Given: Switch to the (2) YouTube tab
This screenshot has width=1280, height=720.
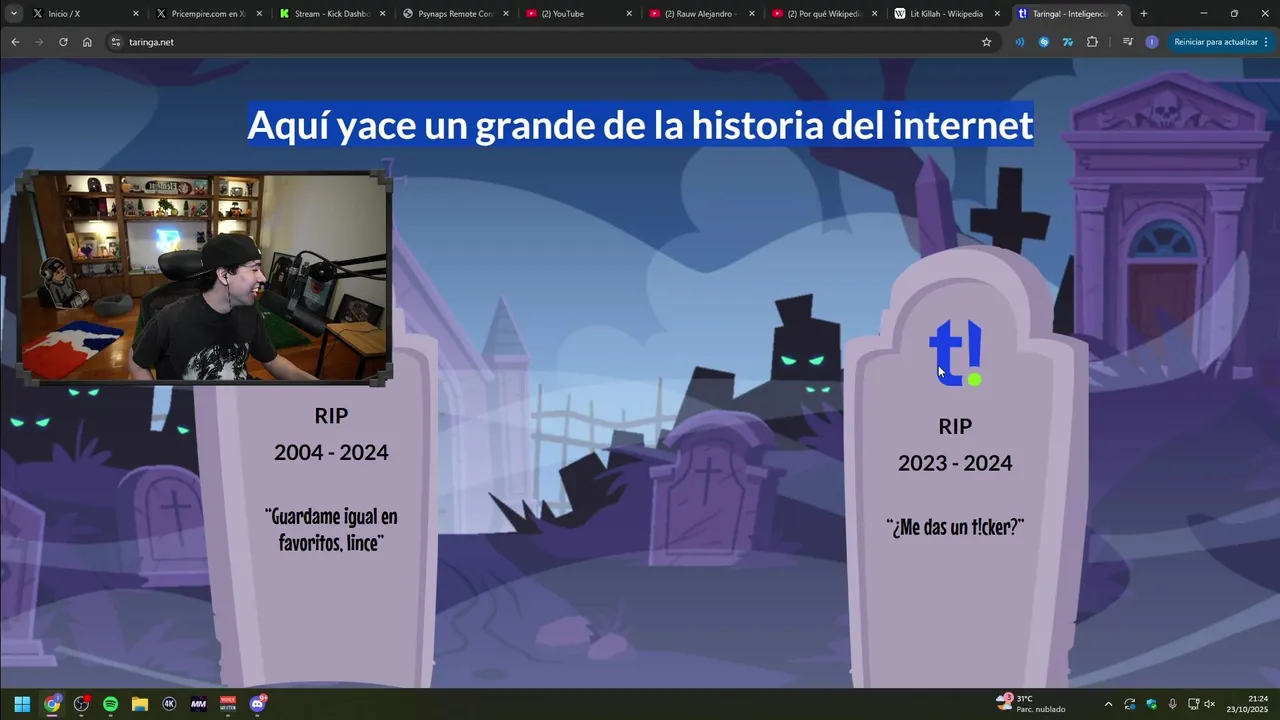Looking at the screenshot, I should click(579, 14).
